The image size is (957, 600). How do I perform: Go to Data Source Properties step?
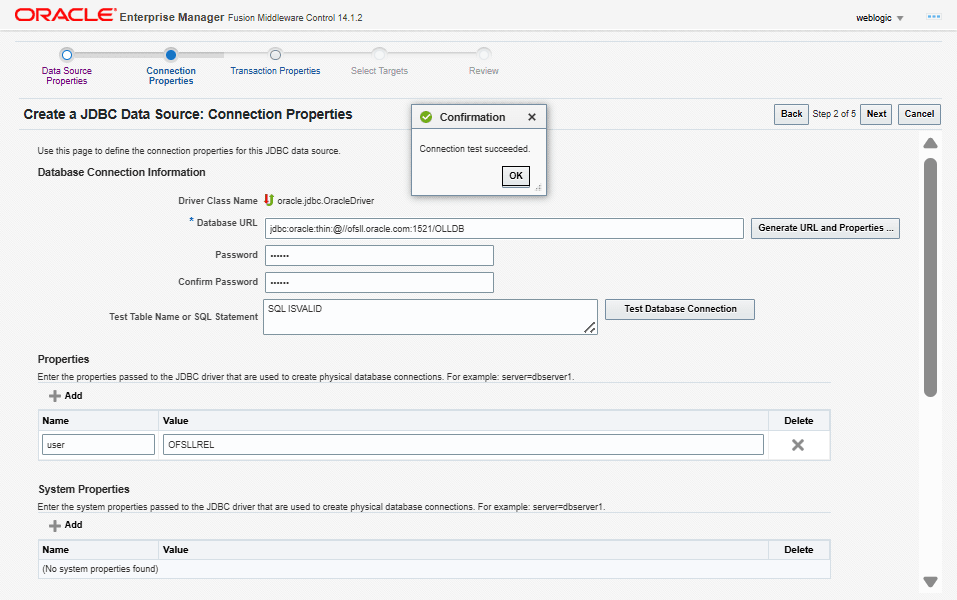click(67, 55)
